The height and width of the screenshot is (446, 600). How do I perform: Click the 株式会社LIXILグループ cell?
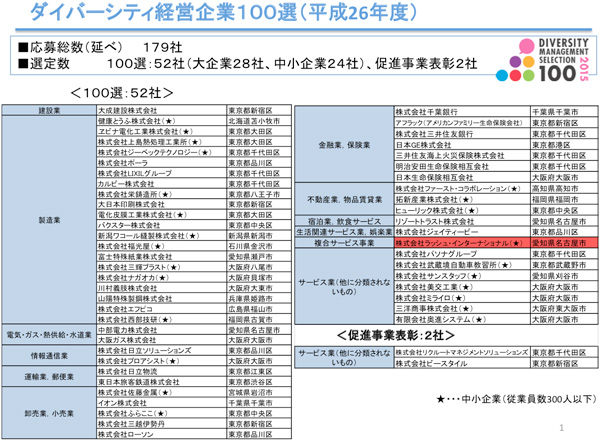(x=161, y=173)
